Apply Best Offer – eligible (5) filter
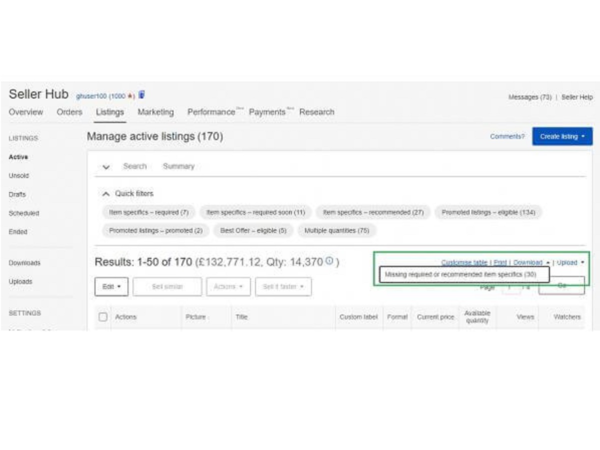The image size is (600, 450). [253, 231]
